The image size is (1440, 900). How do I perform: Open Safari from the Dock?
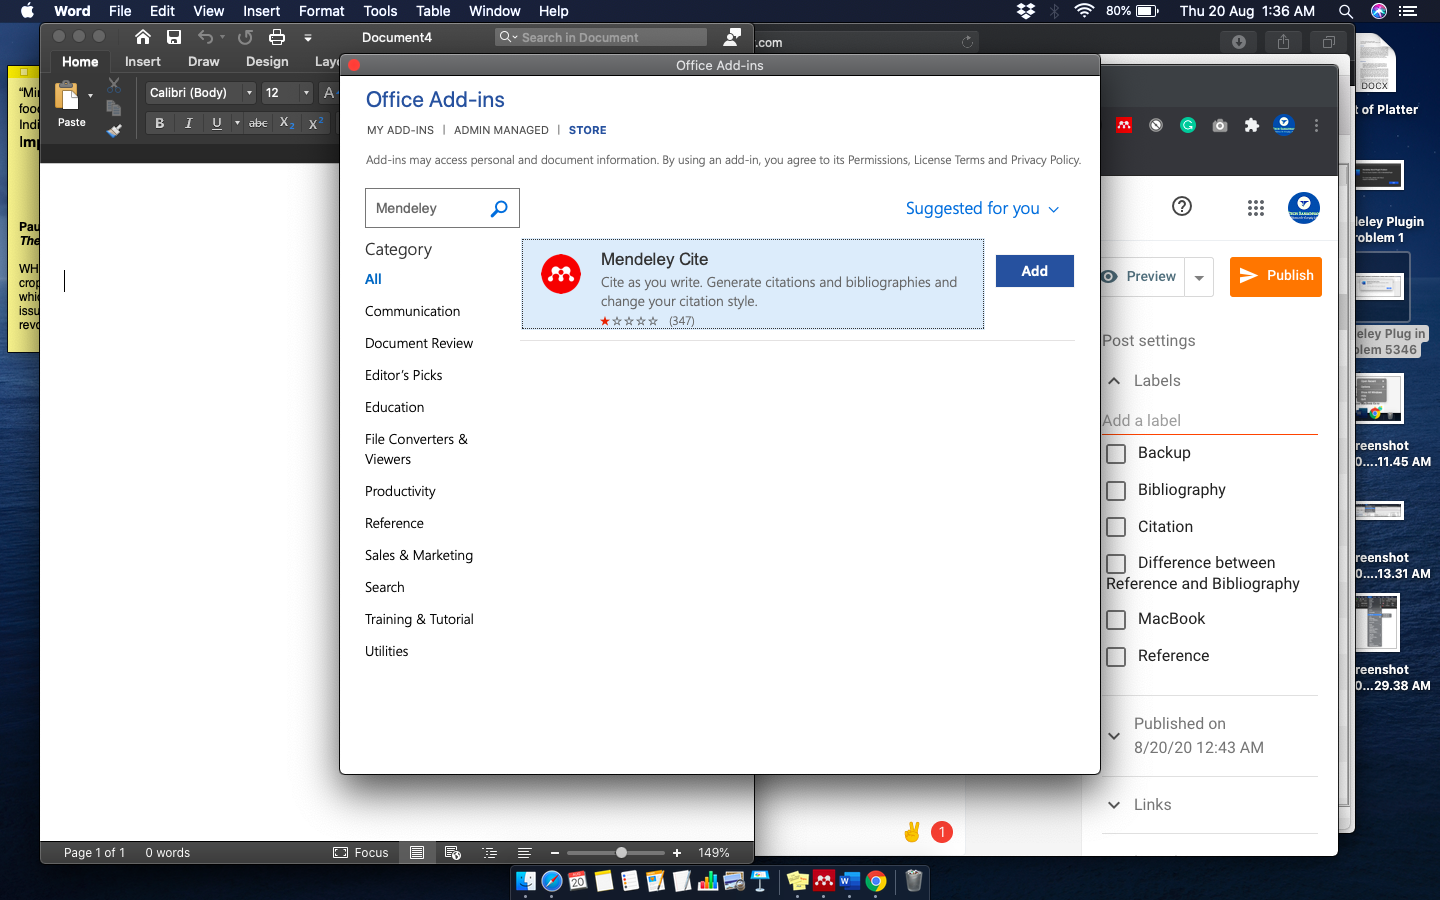click(552, 881)
